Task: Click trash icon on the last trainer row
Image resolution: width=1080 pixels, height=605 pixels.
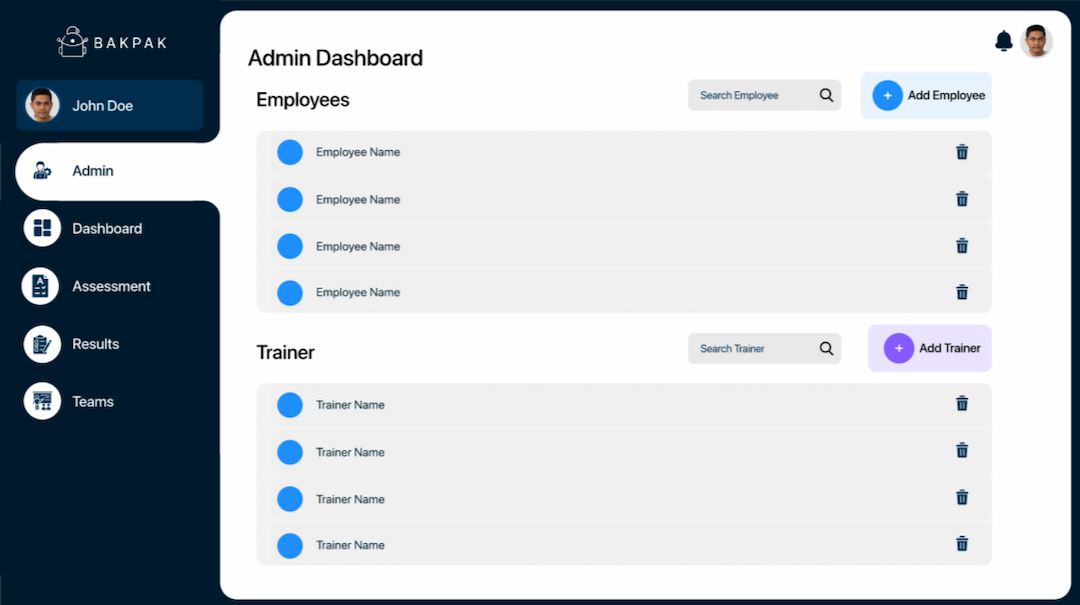Action: (962, 544)
